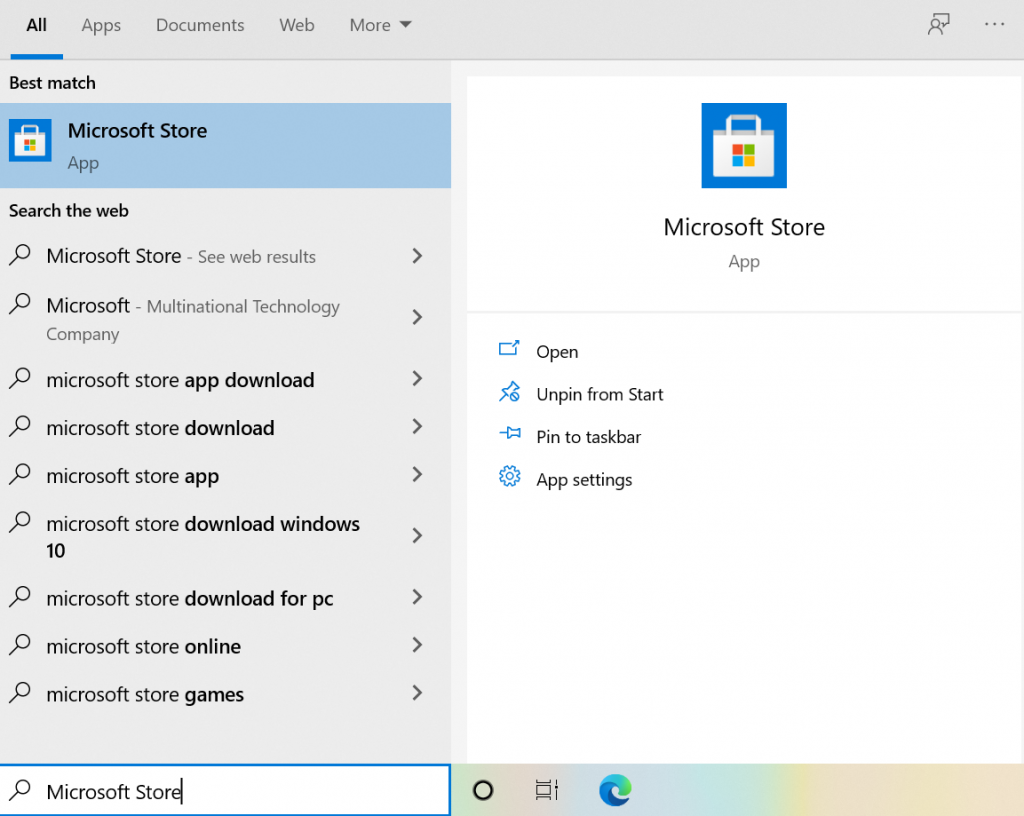Screen dimensions: 1024x816
Task: Select the Pin to taskbar icon
Action: pyautogui.click(x=510, y=436)
